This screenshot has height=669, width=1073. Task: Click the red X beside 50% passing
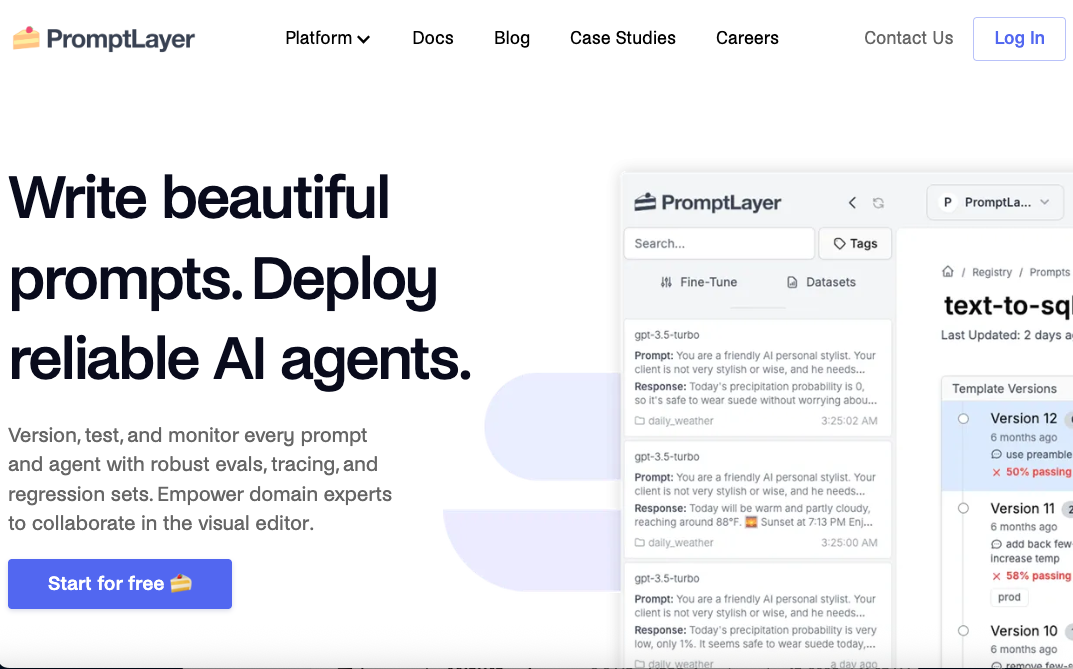tap(996, 472)
